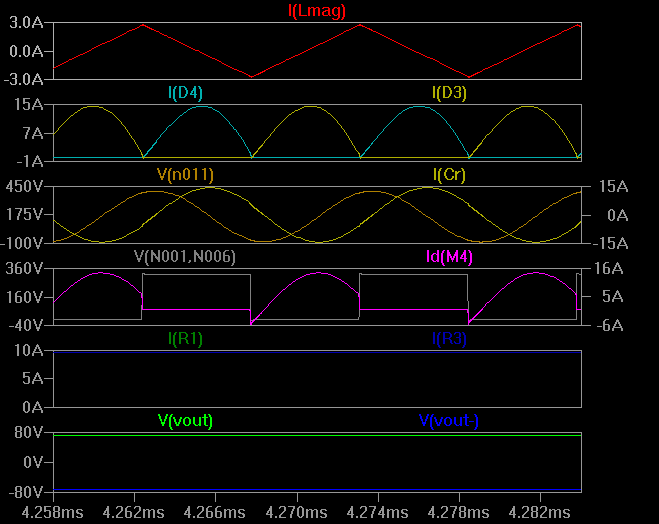The height and width of the screenshot is (524, 659).
Task: Click the 4.262ms time axis label
Action: [134, 513]
